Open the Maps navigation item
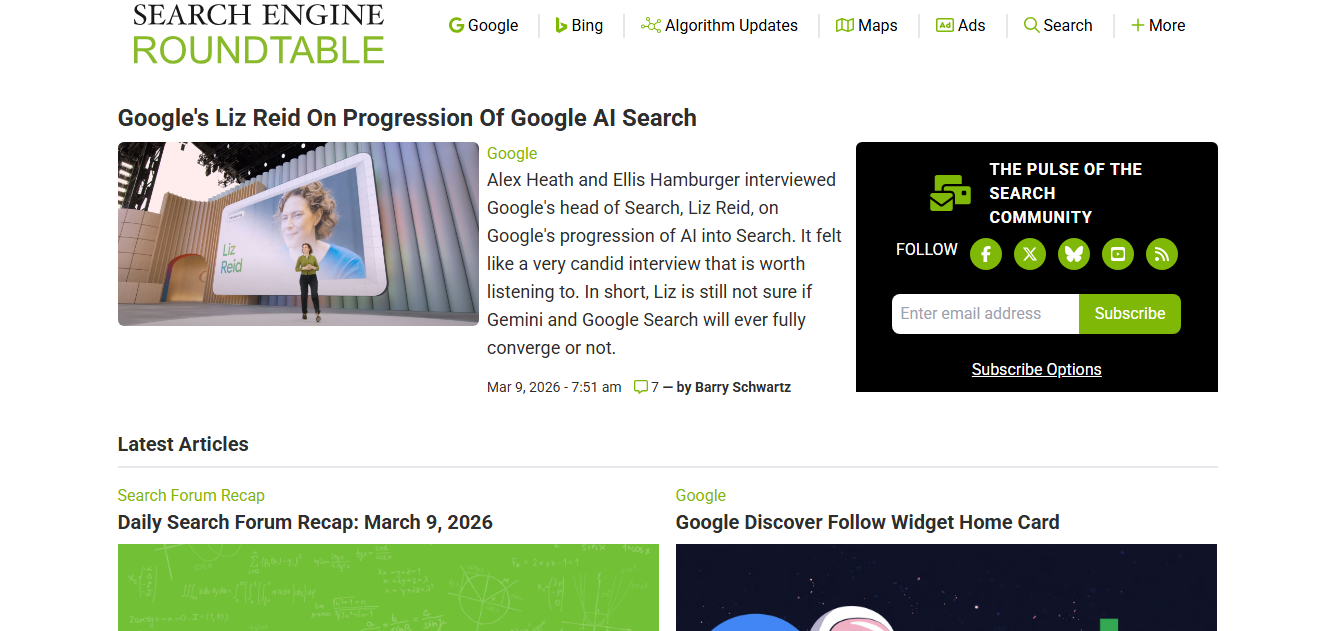1335x631 pixels. click(x=867, y=26)
